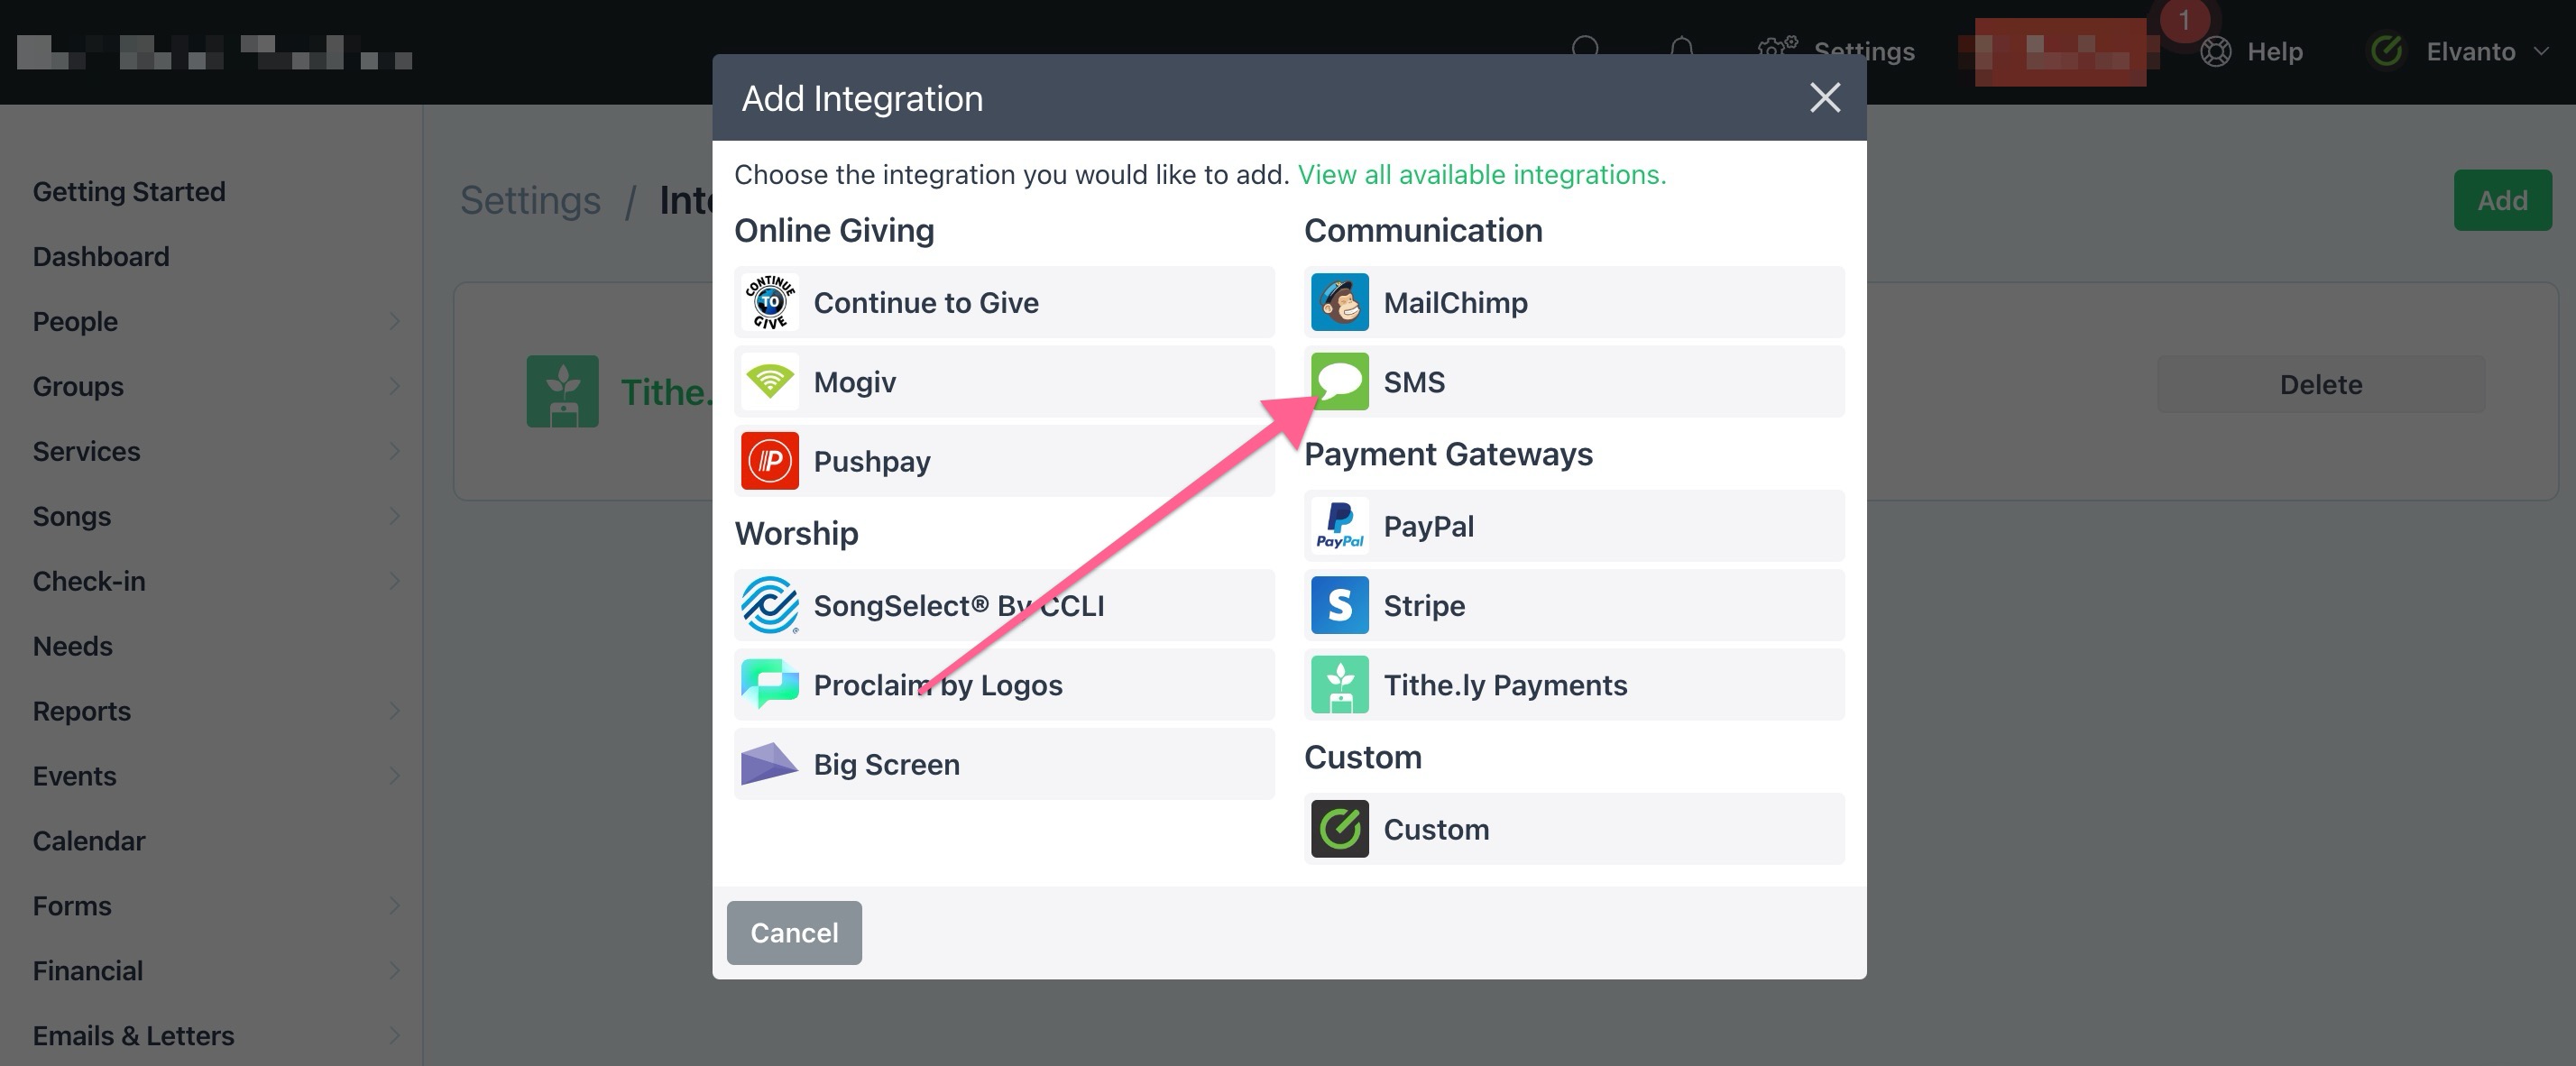
Task: Expand the Financial sidebar chevron
Action: click(394, 970)
